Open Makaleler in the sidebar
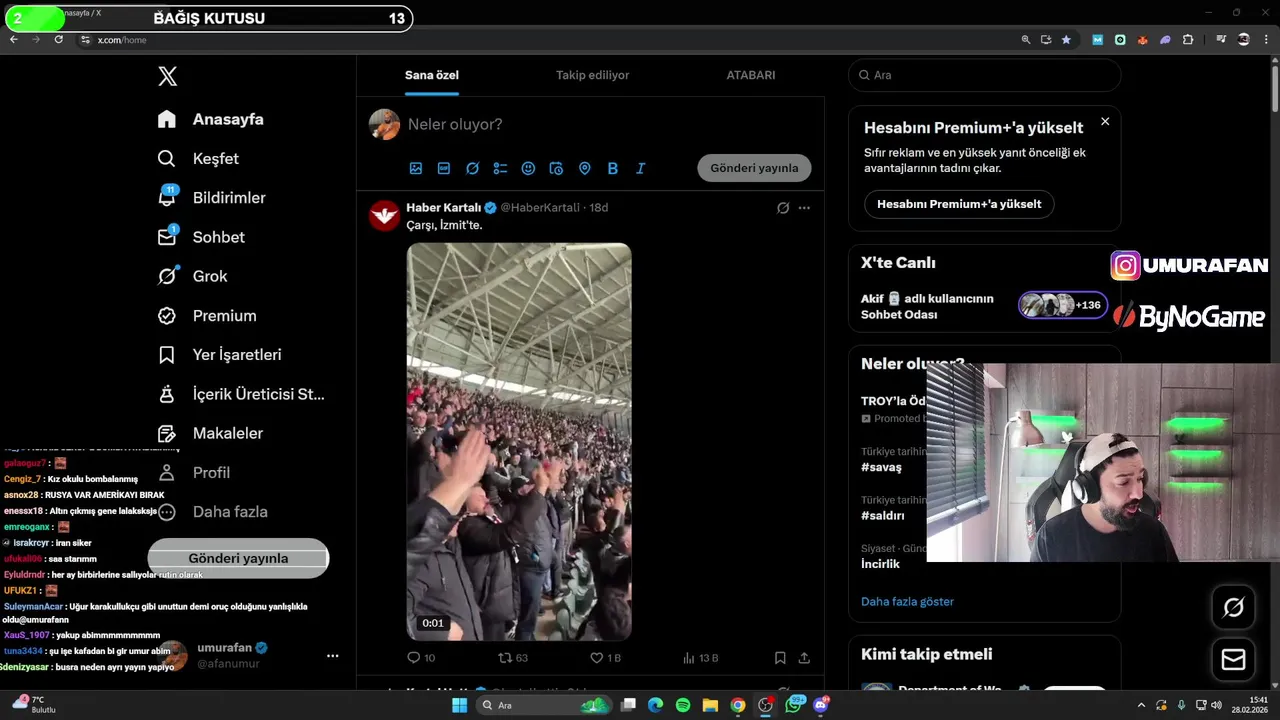Screen dimensions: 1280x720 (x=210, y=433)
